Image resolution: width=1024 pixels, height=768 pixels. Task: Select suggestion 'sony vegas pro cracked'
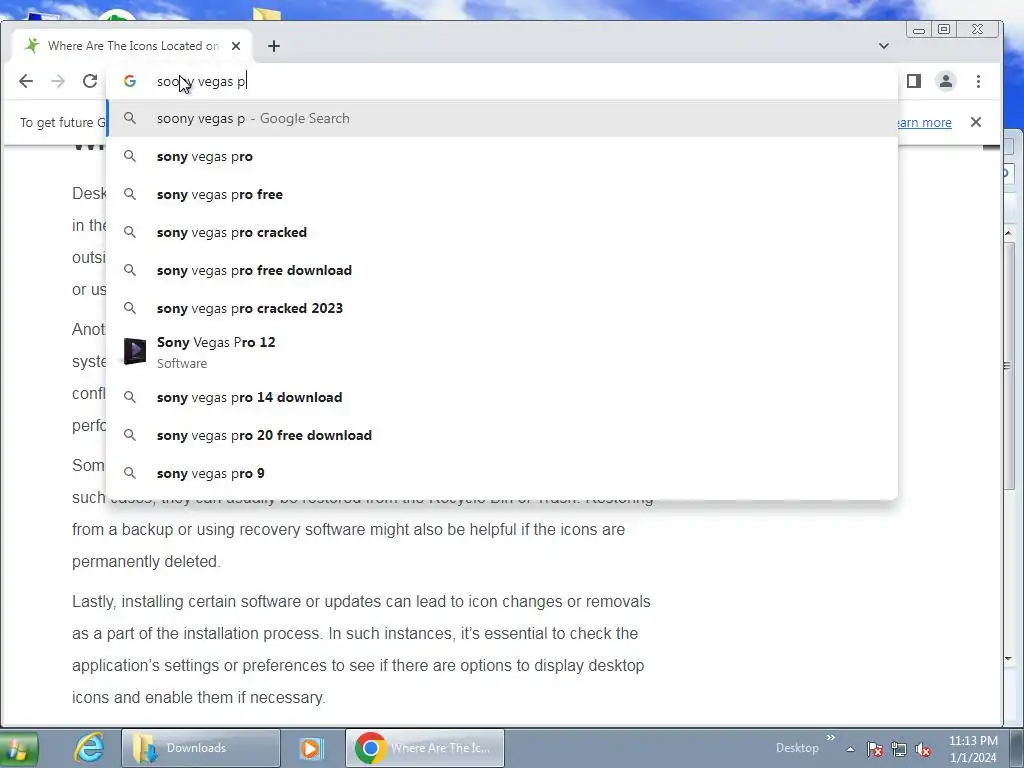[502, 232]
